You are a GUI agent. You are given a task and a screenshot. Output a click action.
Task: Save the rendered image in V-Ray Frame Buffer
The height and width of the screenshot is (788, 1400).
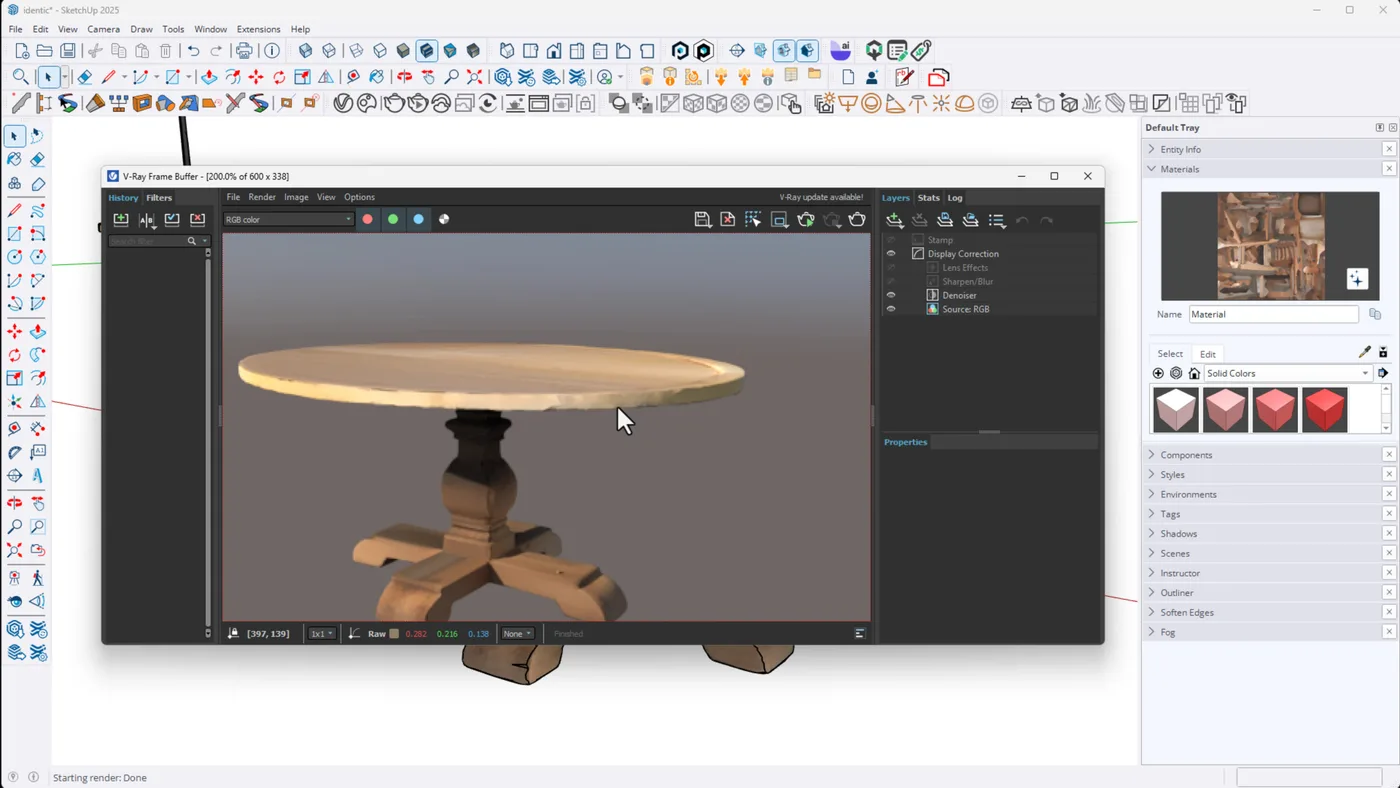click(x=702, y=220)
